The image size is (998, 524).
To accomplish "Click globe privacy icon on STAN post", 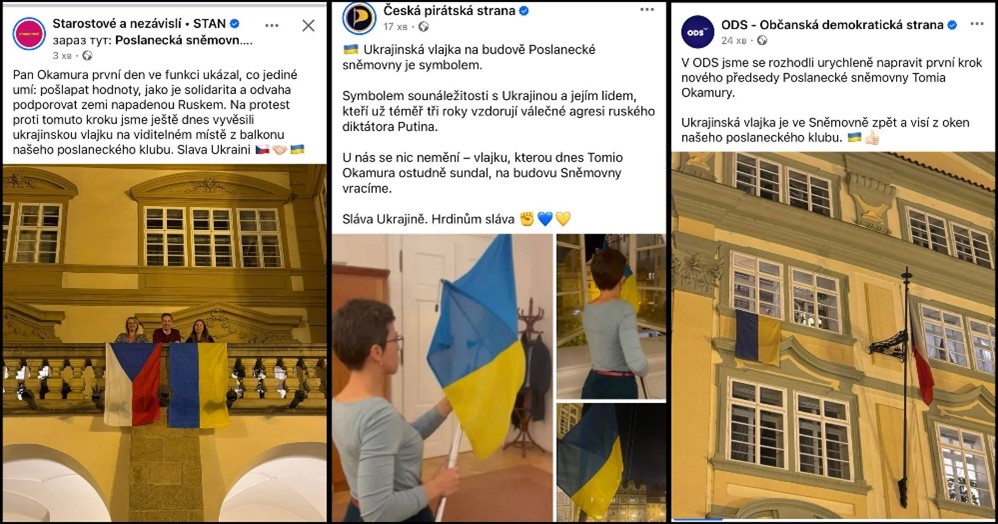I will tap(87, 56).
